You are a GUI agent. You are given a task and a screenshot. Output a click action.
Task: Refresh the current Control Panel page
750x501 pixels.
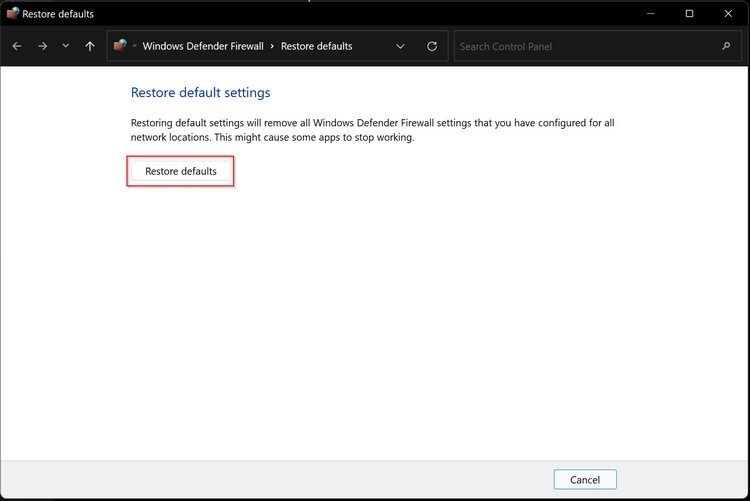pyautogui.click(x=432, y=46)
